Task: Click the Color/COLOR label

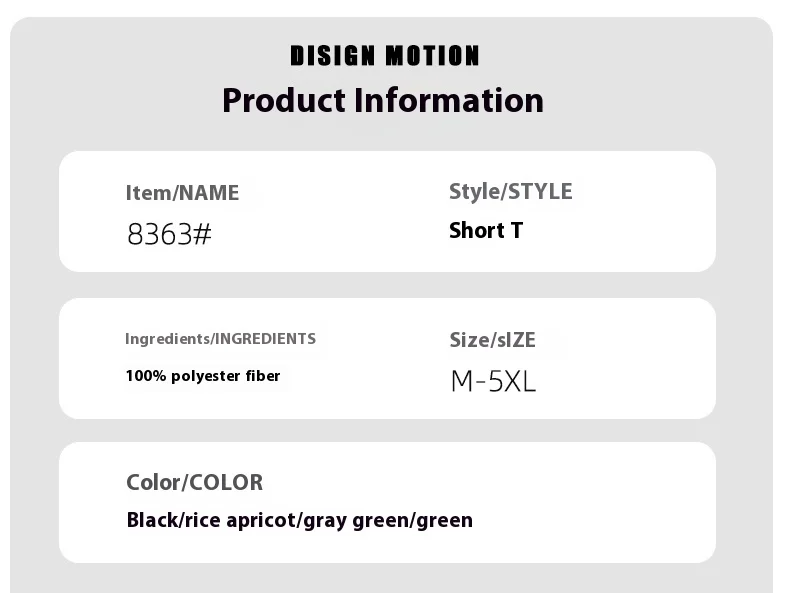Action: pyautogui.click(x=194, y=482)
